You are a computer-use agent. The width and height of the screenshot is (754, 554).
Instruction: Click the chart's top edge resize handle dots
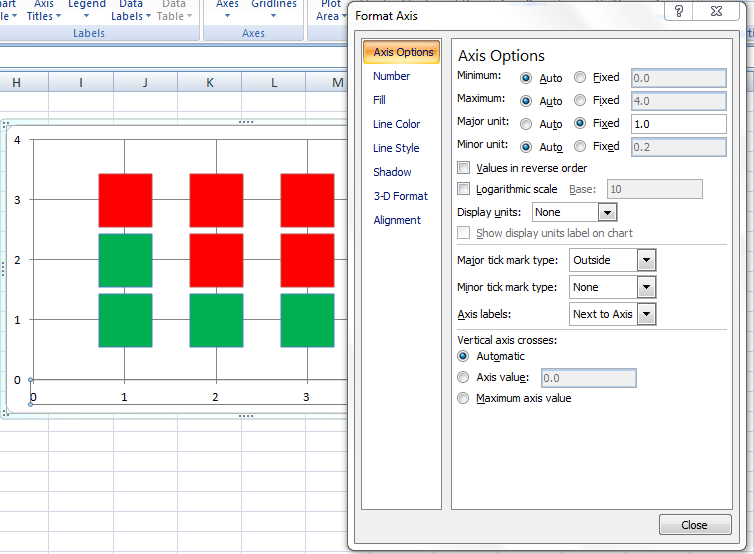[246, 122]
